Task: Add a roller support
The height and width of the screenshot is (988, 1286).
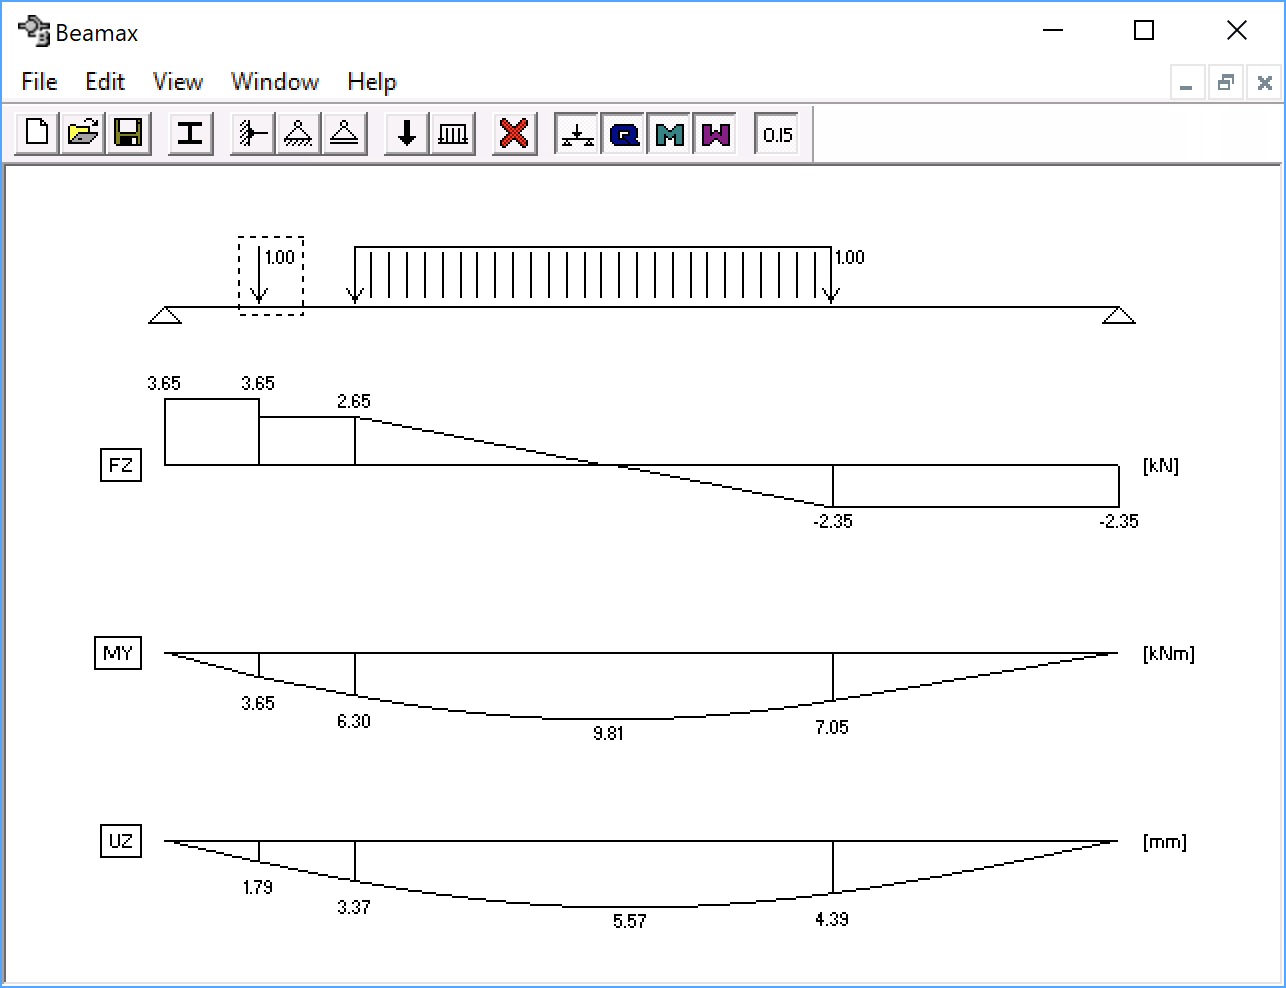Action: [344, 133]
